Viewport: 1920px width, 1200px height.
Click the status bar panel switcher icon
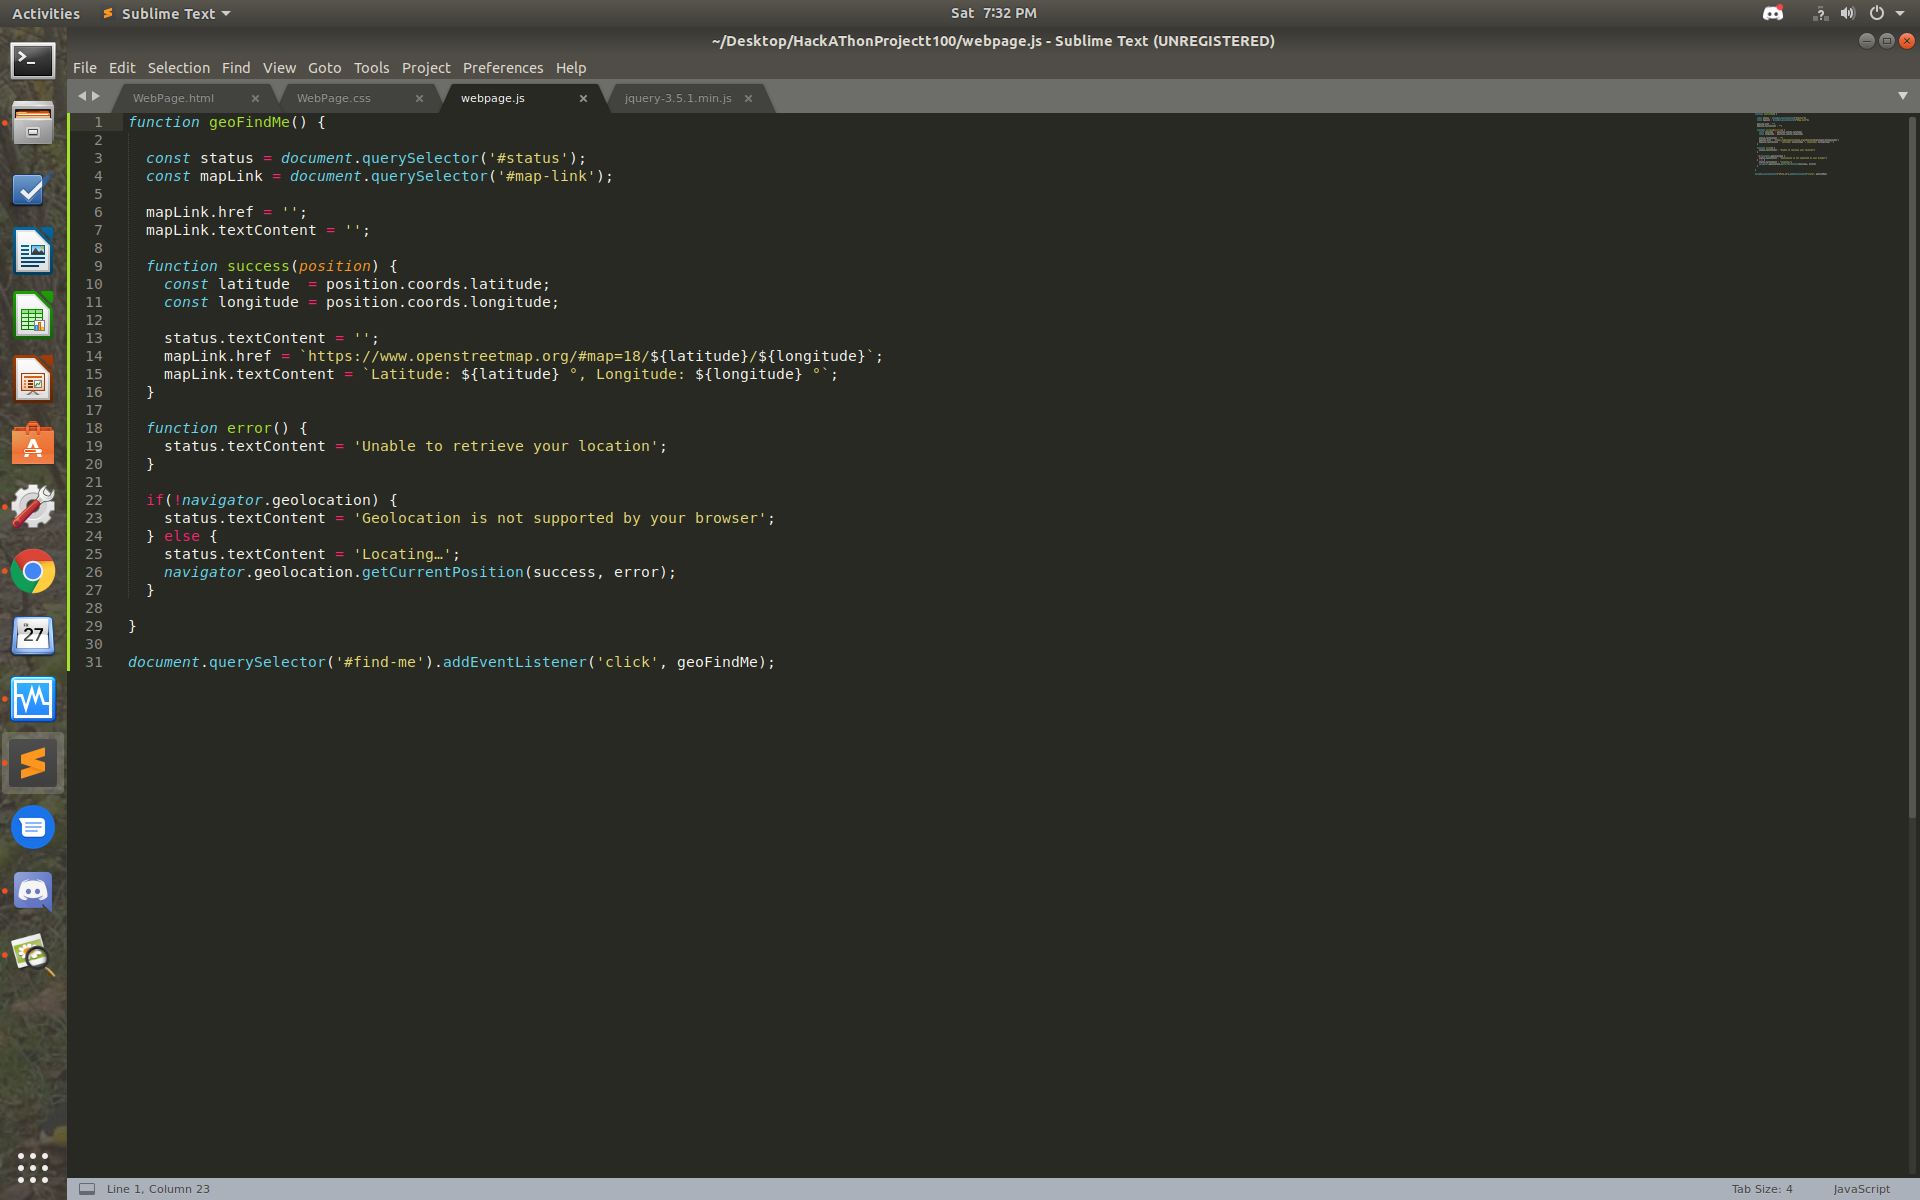tap(87, 1189)
